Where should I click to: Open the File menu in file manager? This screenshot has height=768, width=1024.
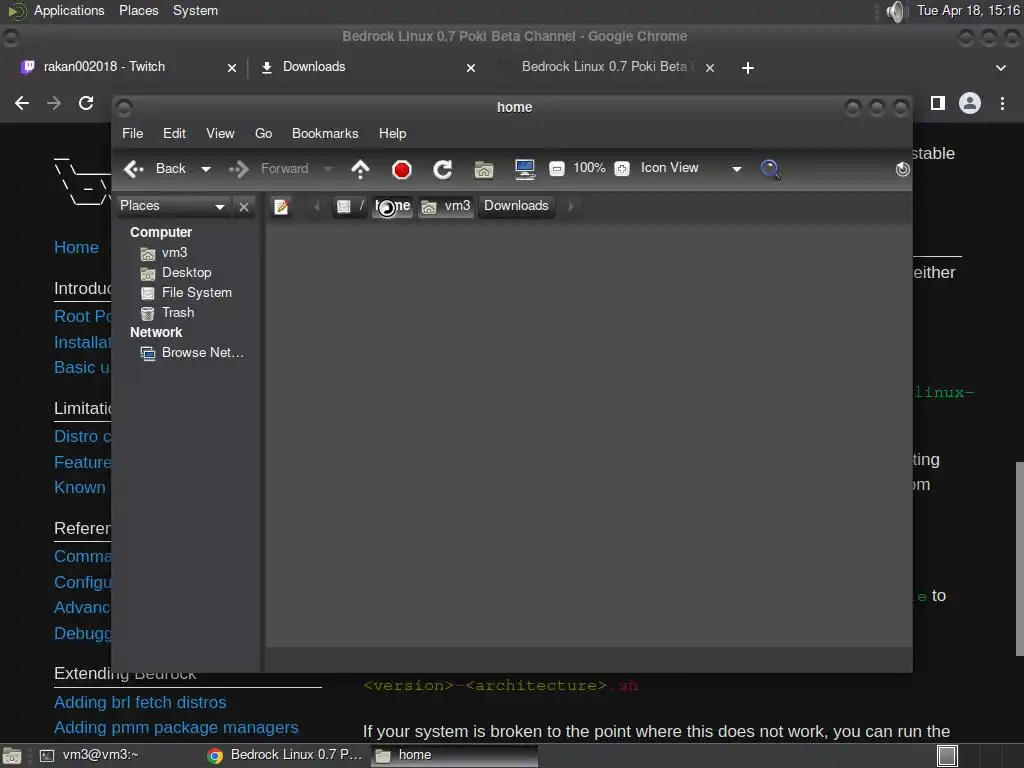tap(133, 134)
